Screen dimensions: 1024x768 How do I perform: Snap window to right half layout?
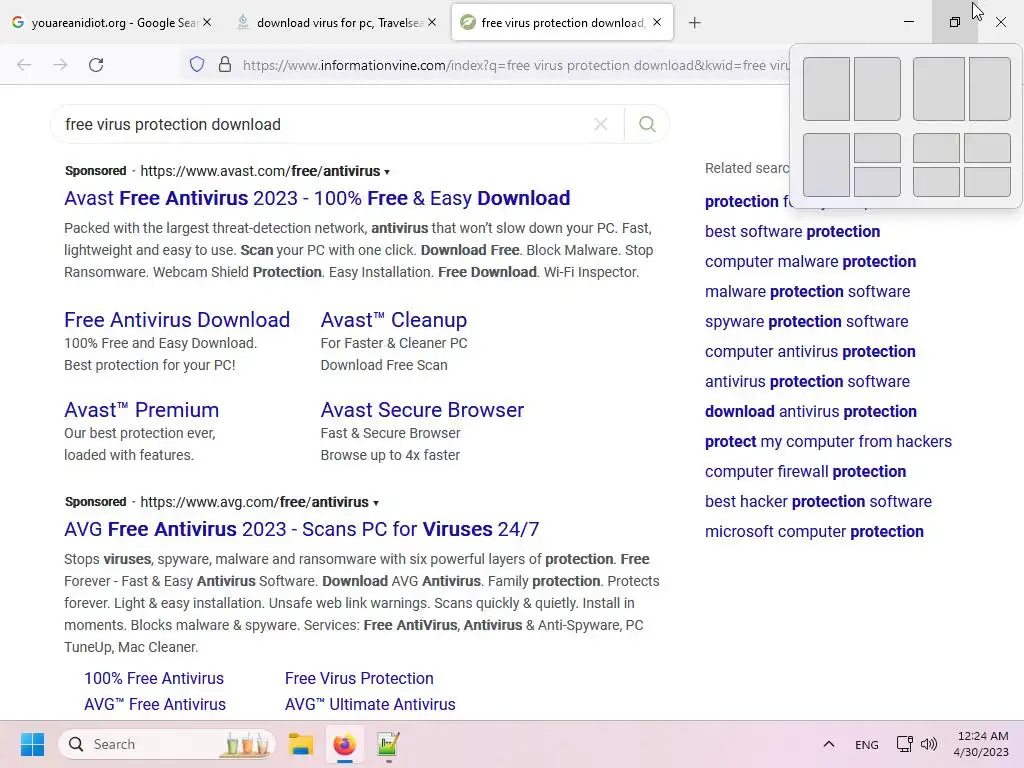(877, 89)
